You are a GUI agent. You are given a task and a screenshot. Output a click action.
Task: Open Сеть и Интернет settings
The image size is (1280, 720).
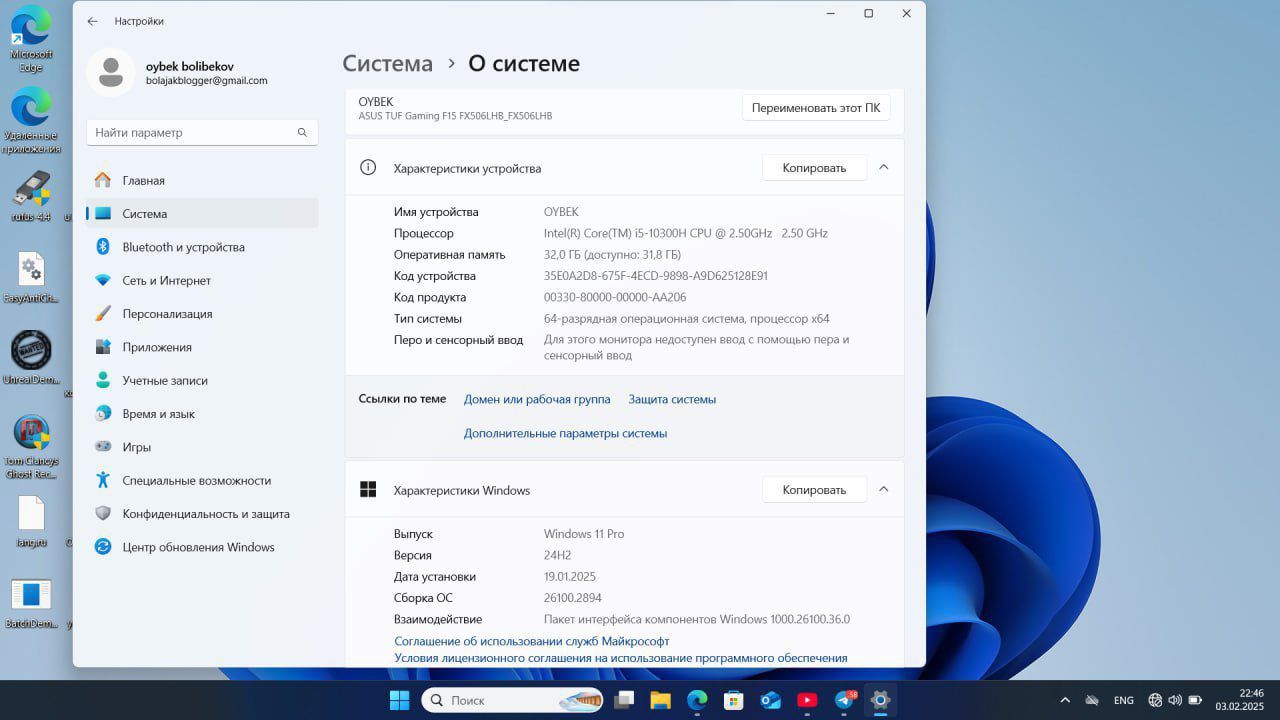(202, 280)
